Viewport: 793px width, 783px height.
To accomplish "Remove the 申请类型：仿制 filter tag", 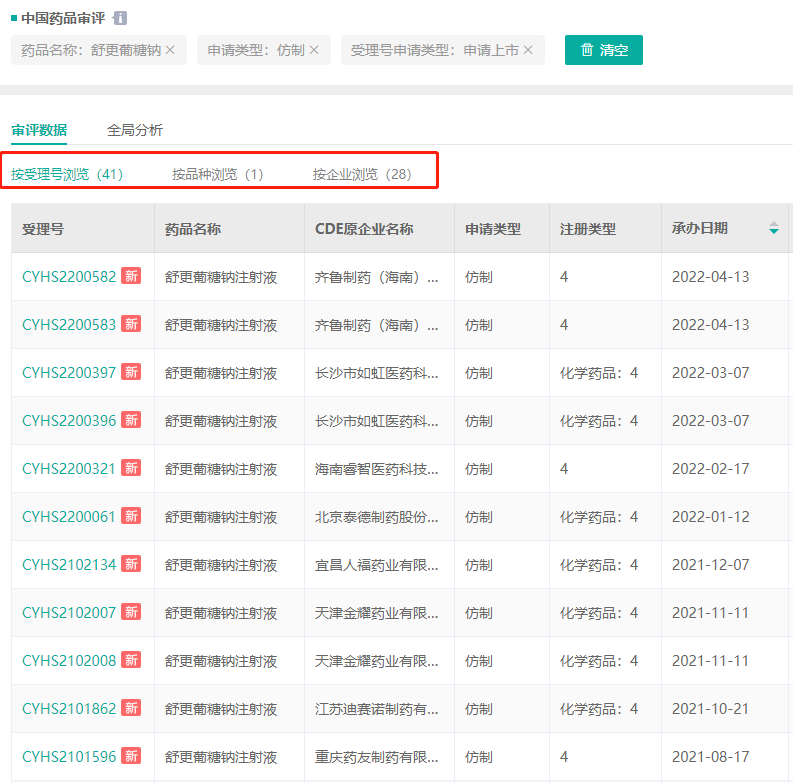I will coord(314,50).
